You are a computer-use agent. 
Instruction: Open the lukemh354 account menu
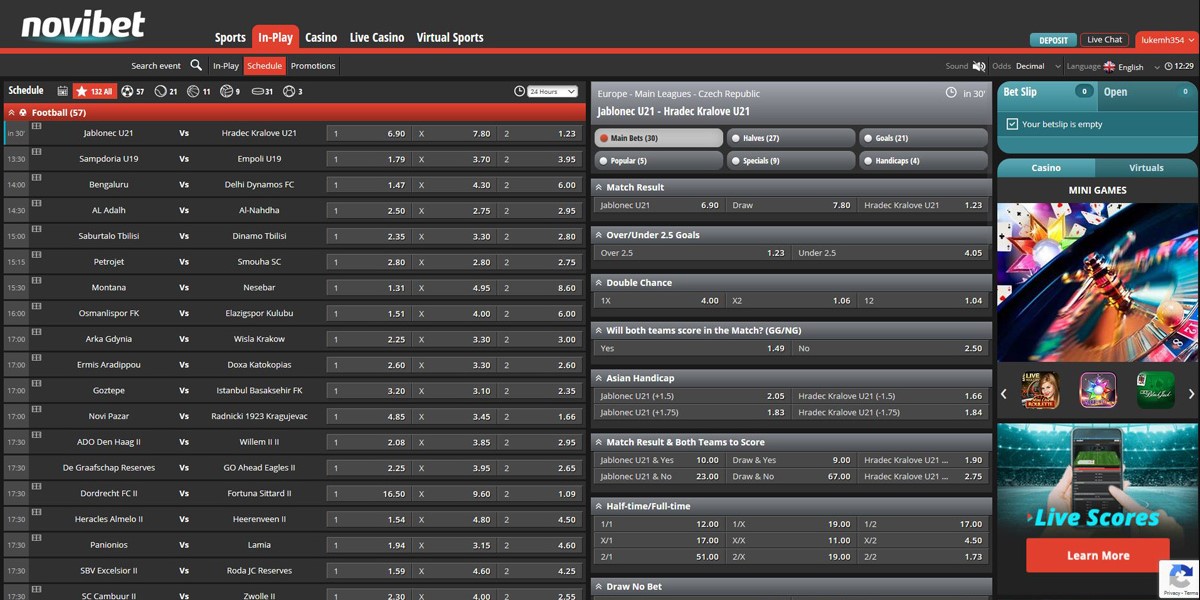[x=1166, y=40]
